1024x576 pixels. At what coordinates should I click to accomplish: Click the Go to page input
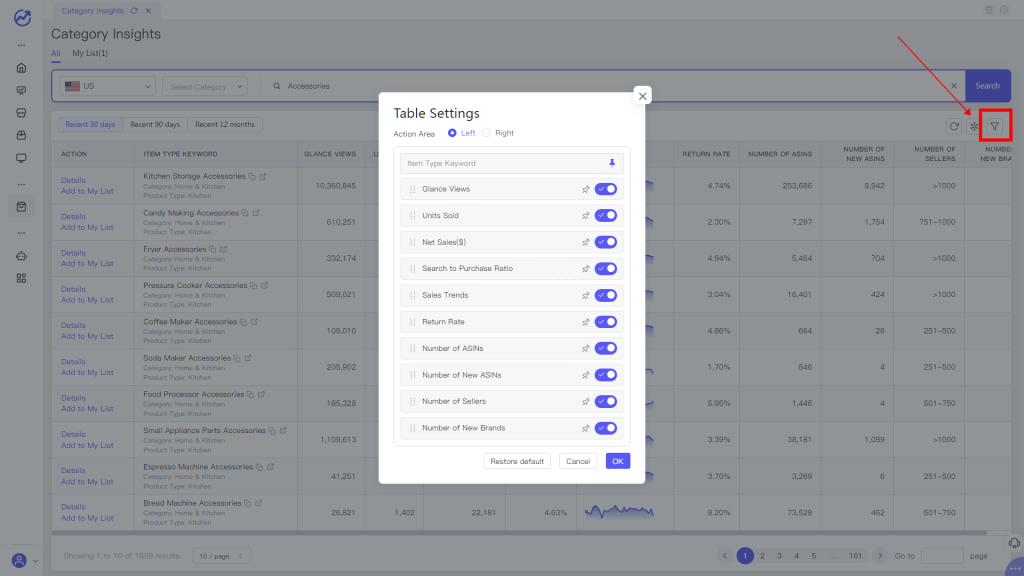pos(942,556)
